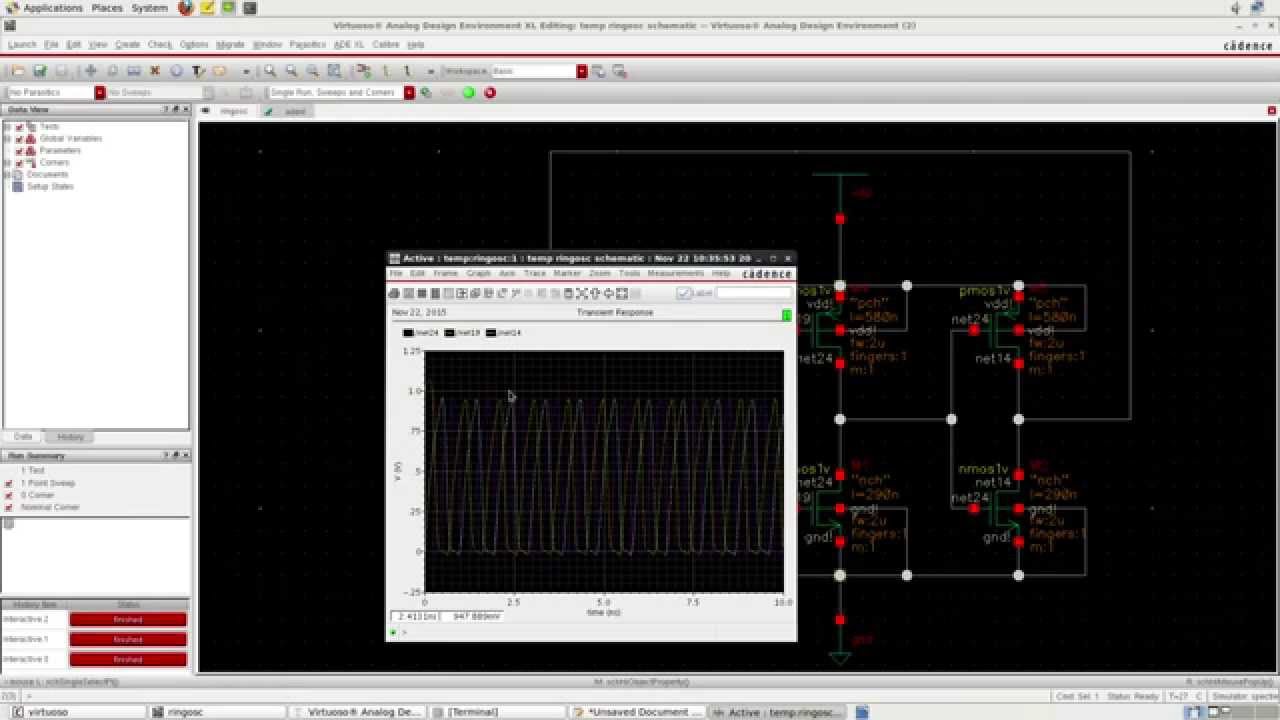Viewport: 1280px width, 720px height.
Task: Click the History Item column header
Action: click(35, 605)
